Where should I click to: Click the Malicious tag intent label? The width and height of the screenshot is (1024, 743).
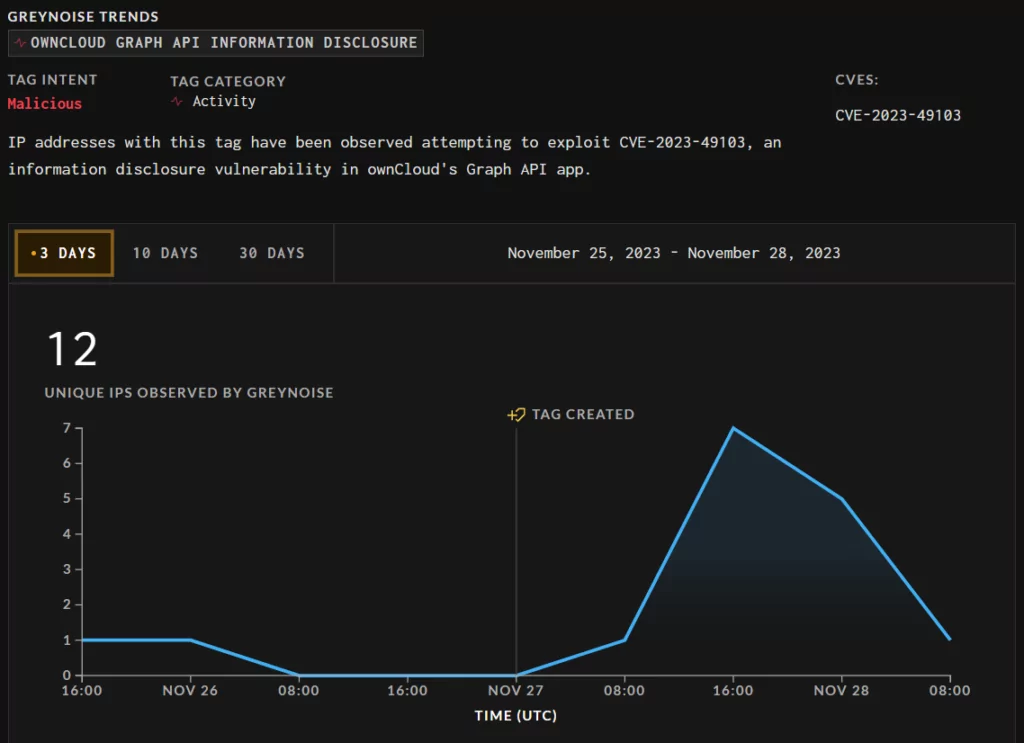click(x=44, y=103)
